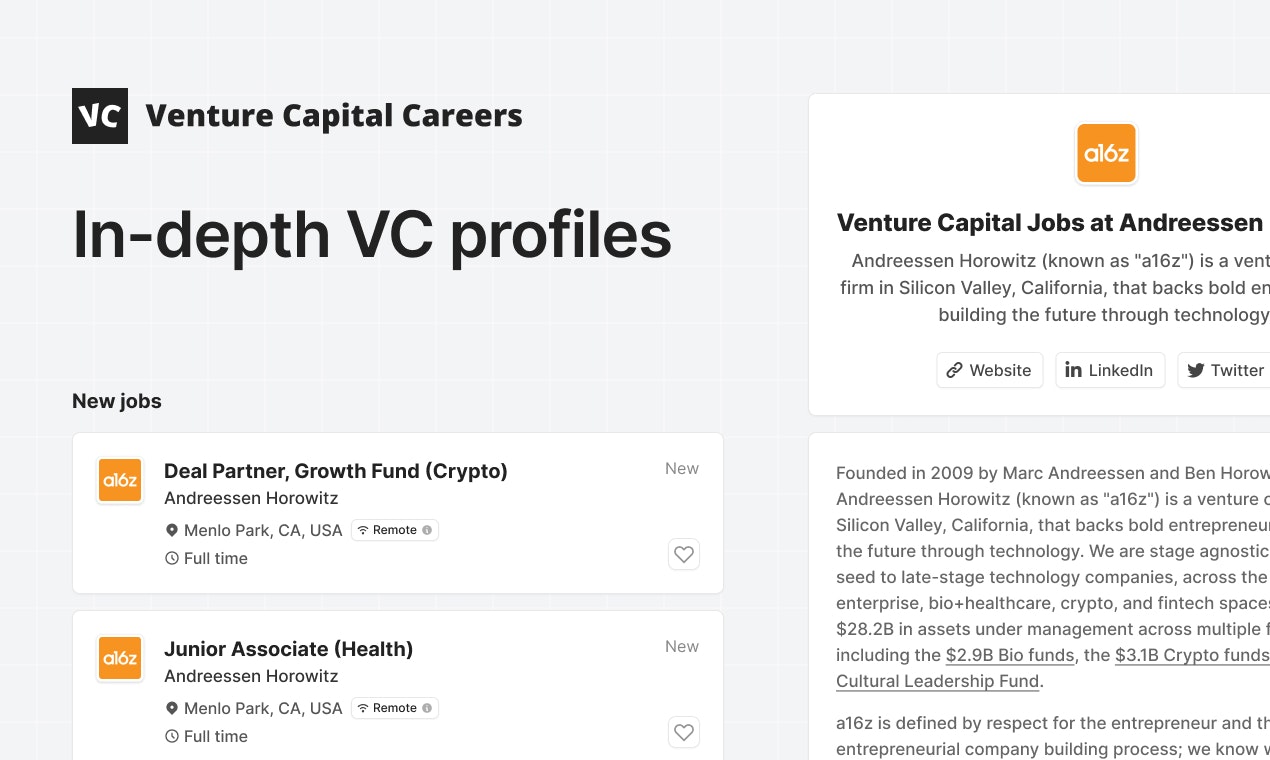Open the $2.9B Bio funds link
1270x760 pixels.
pos(1009,655)
